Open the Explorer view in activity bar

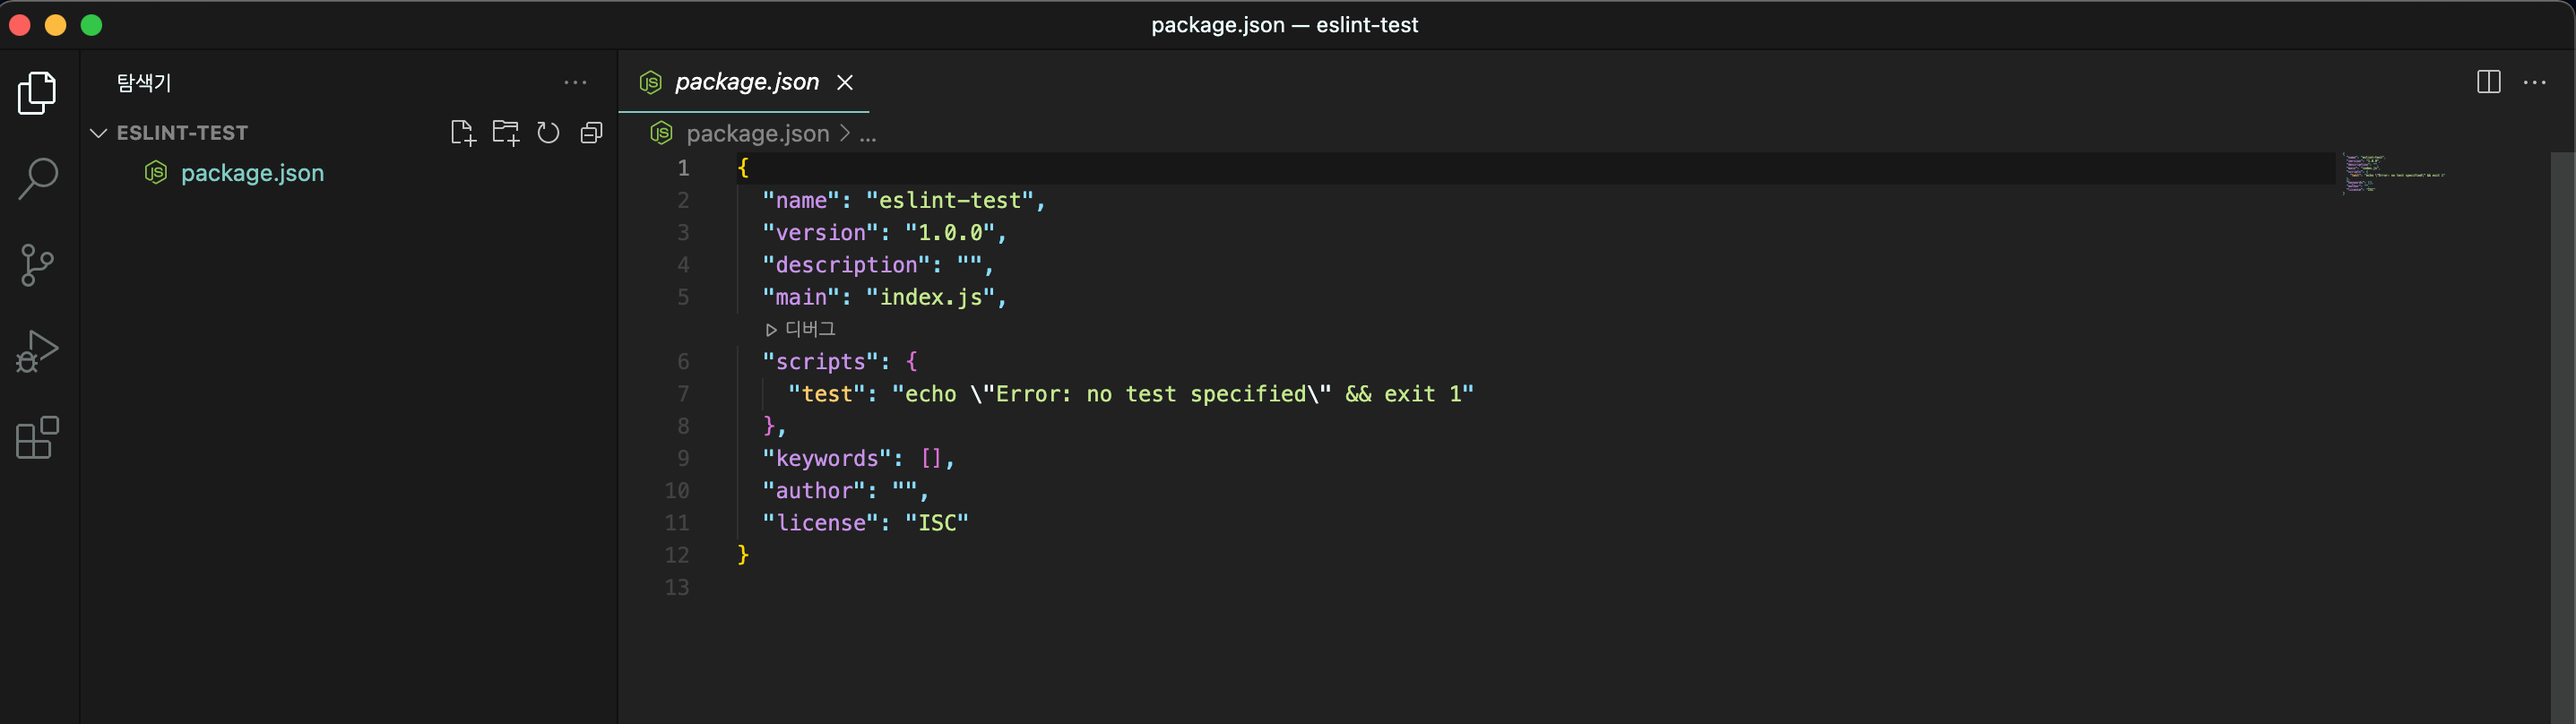pyautogui.click(x=37, y=93)
